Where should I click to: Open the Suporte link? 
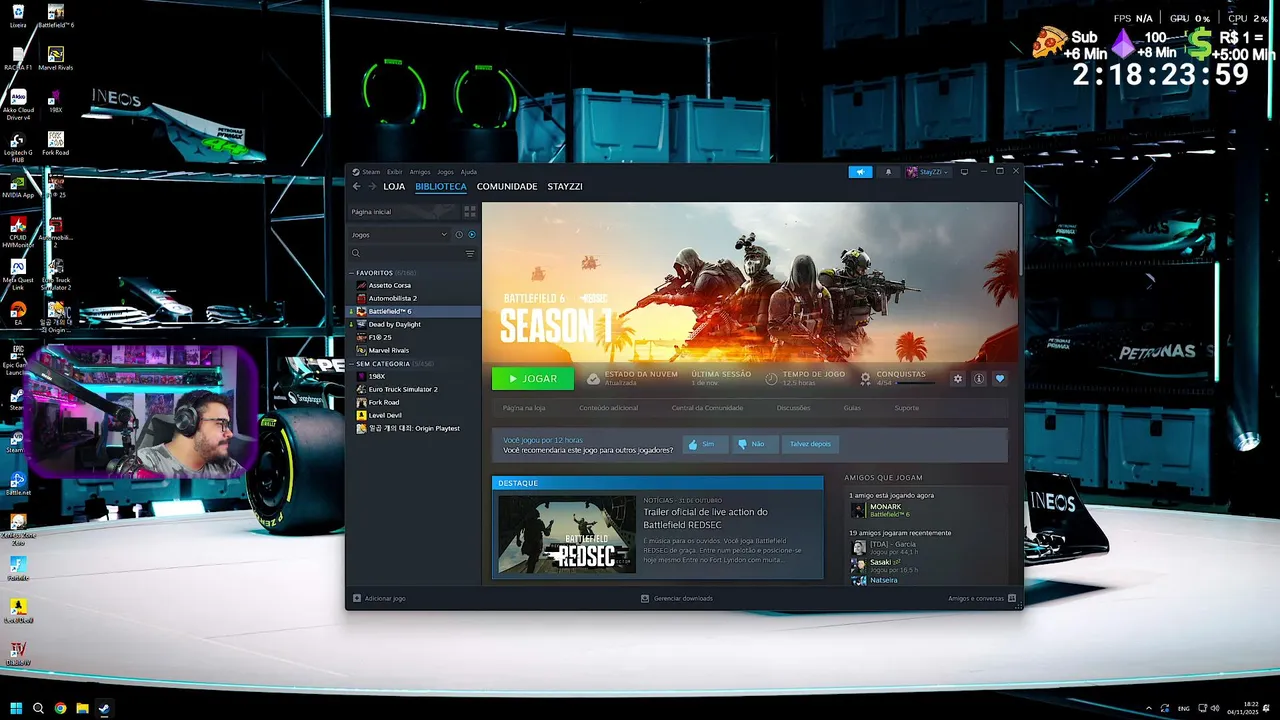pos(906,408)
